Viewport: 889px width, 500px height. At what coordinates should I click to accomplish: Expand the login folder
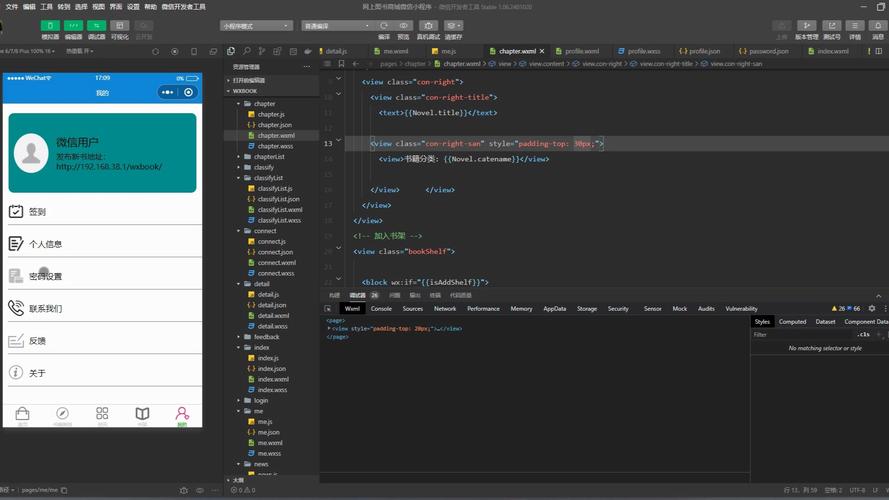(x=239, y=400)
